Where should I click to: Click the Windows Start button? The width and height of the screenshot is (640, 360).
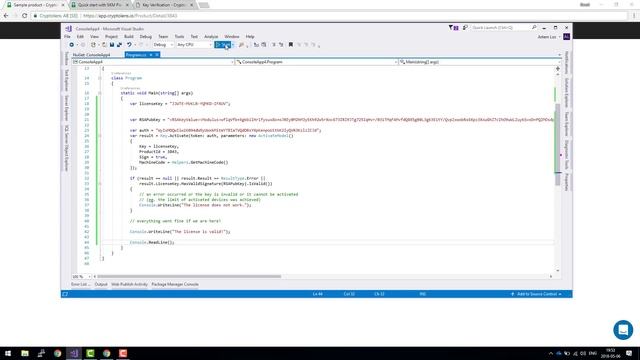8,353
